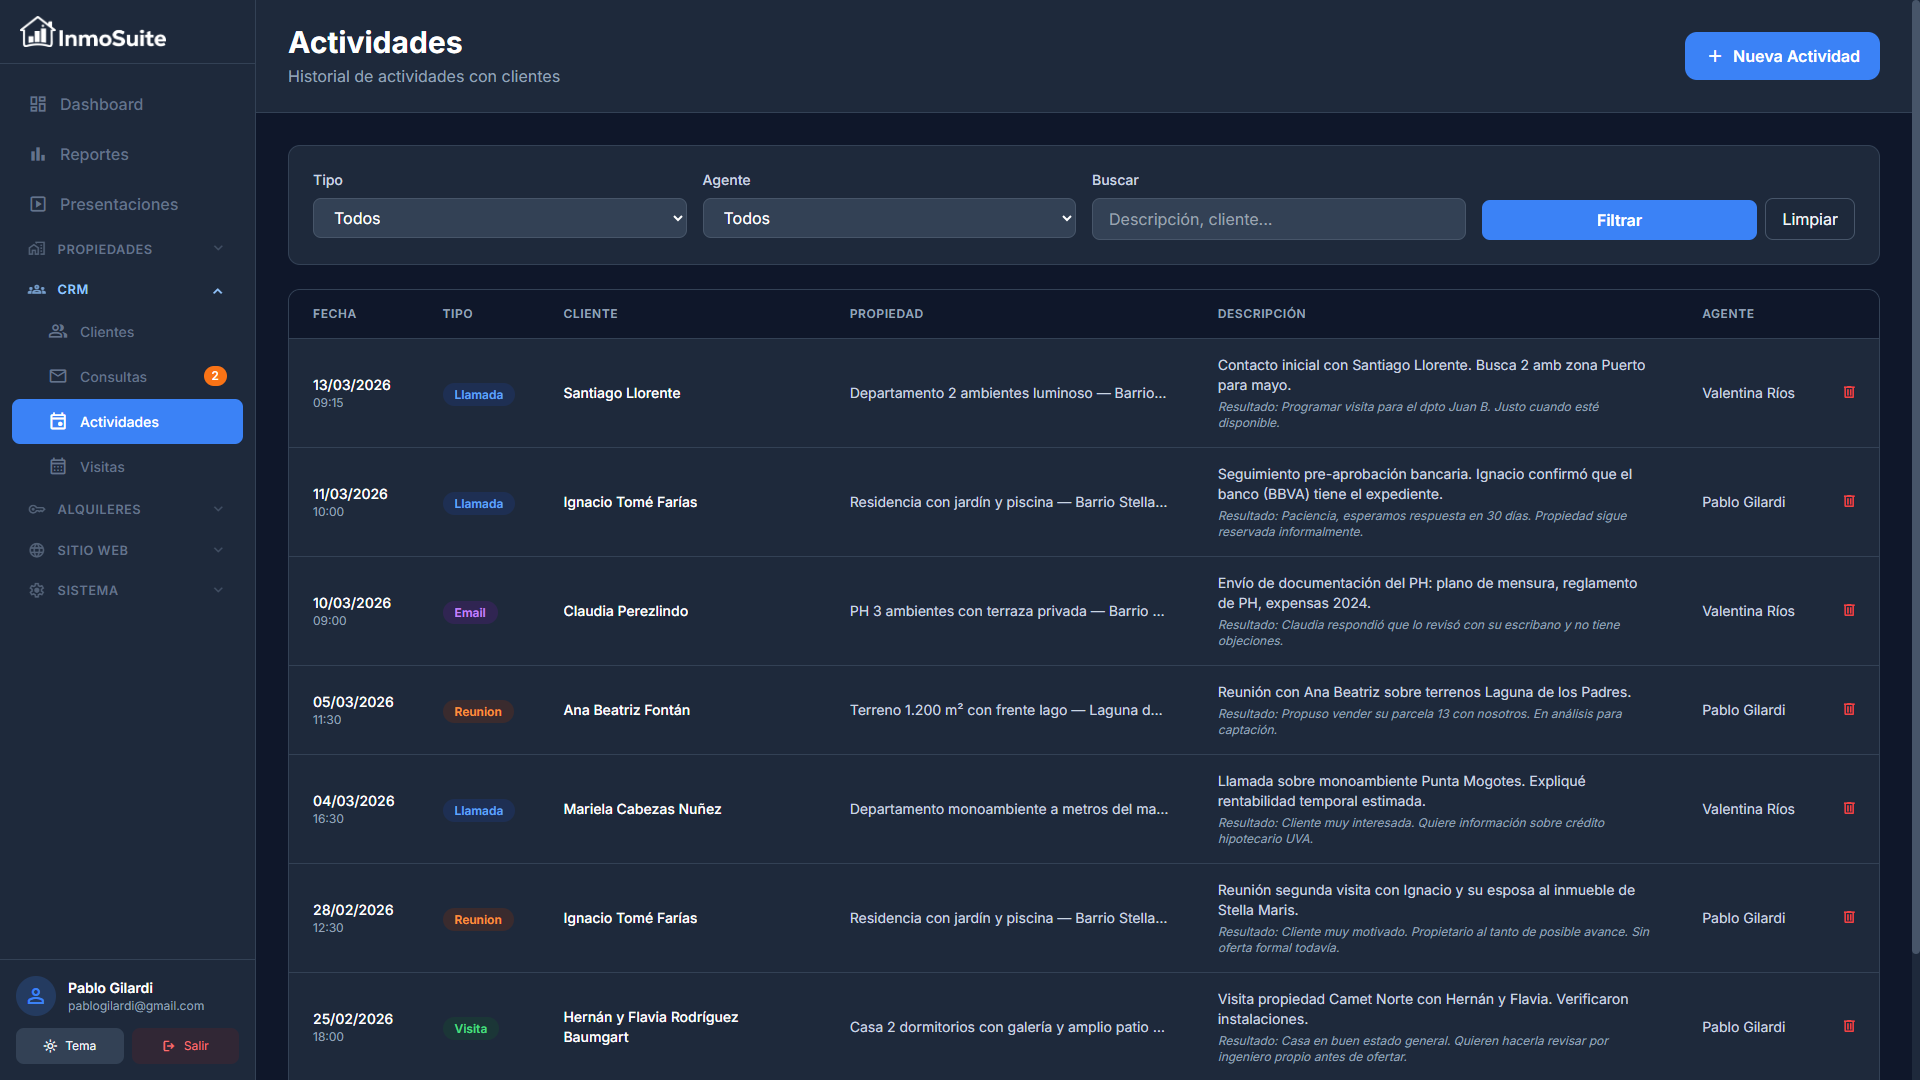Click user avatar icon for Pablo Gilardi
The image size is (1920, 1080).
click(36, 996)
